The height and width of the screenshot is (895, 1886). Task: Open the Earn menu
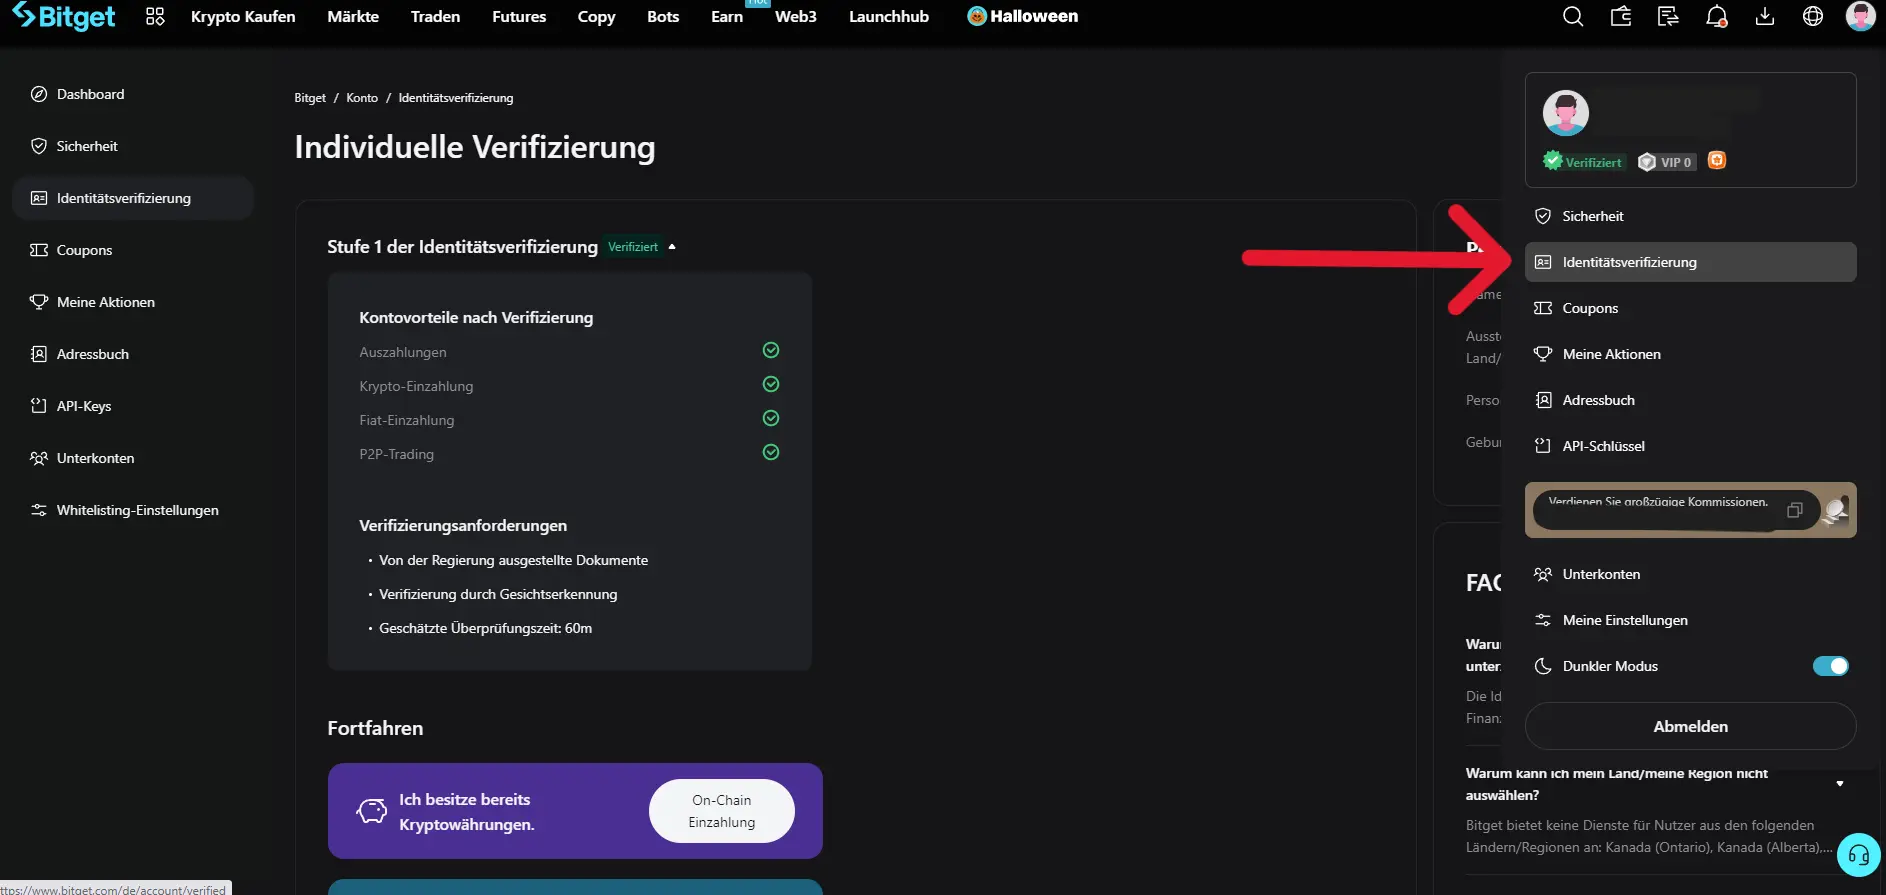[x=727, y=17]
